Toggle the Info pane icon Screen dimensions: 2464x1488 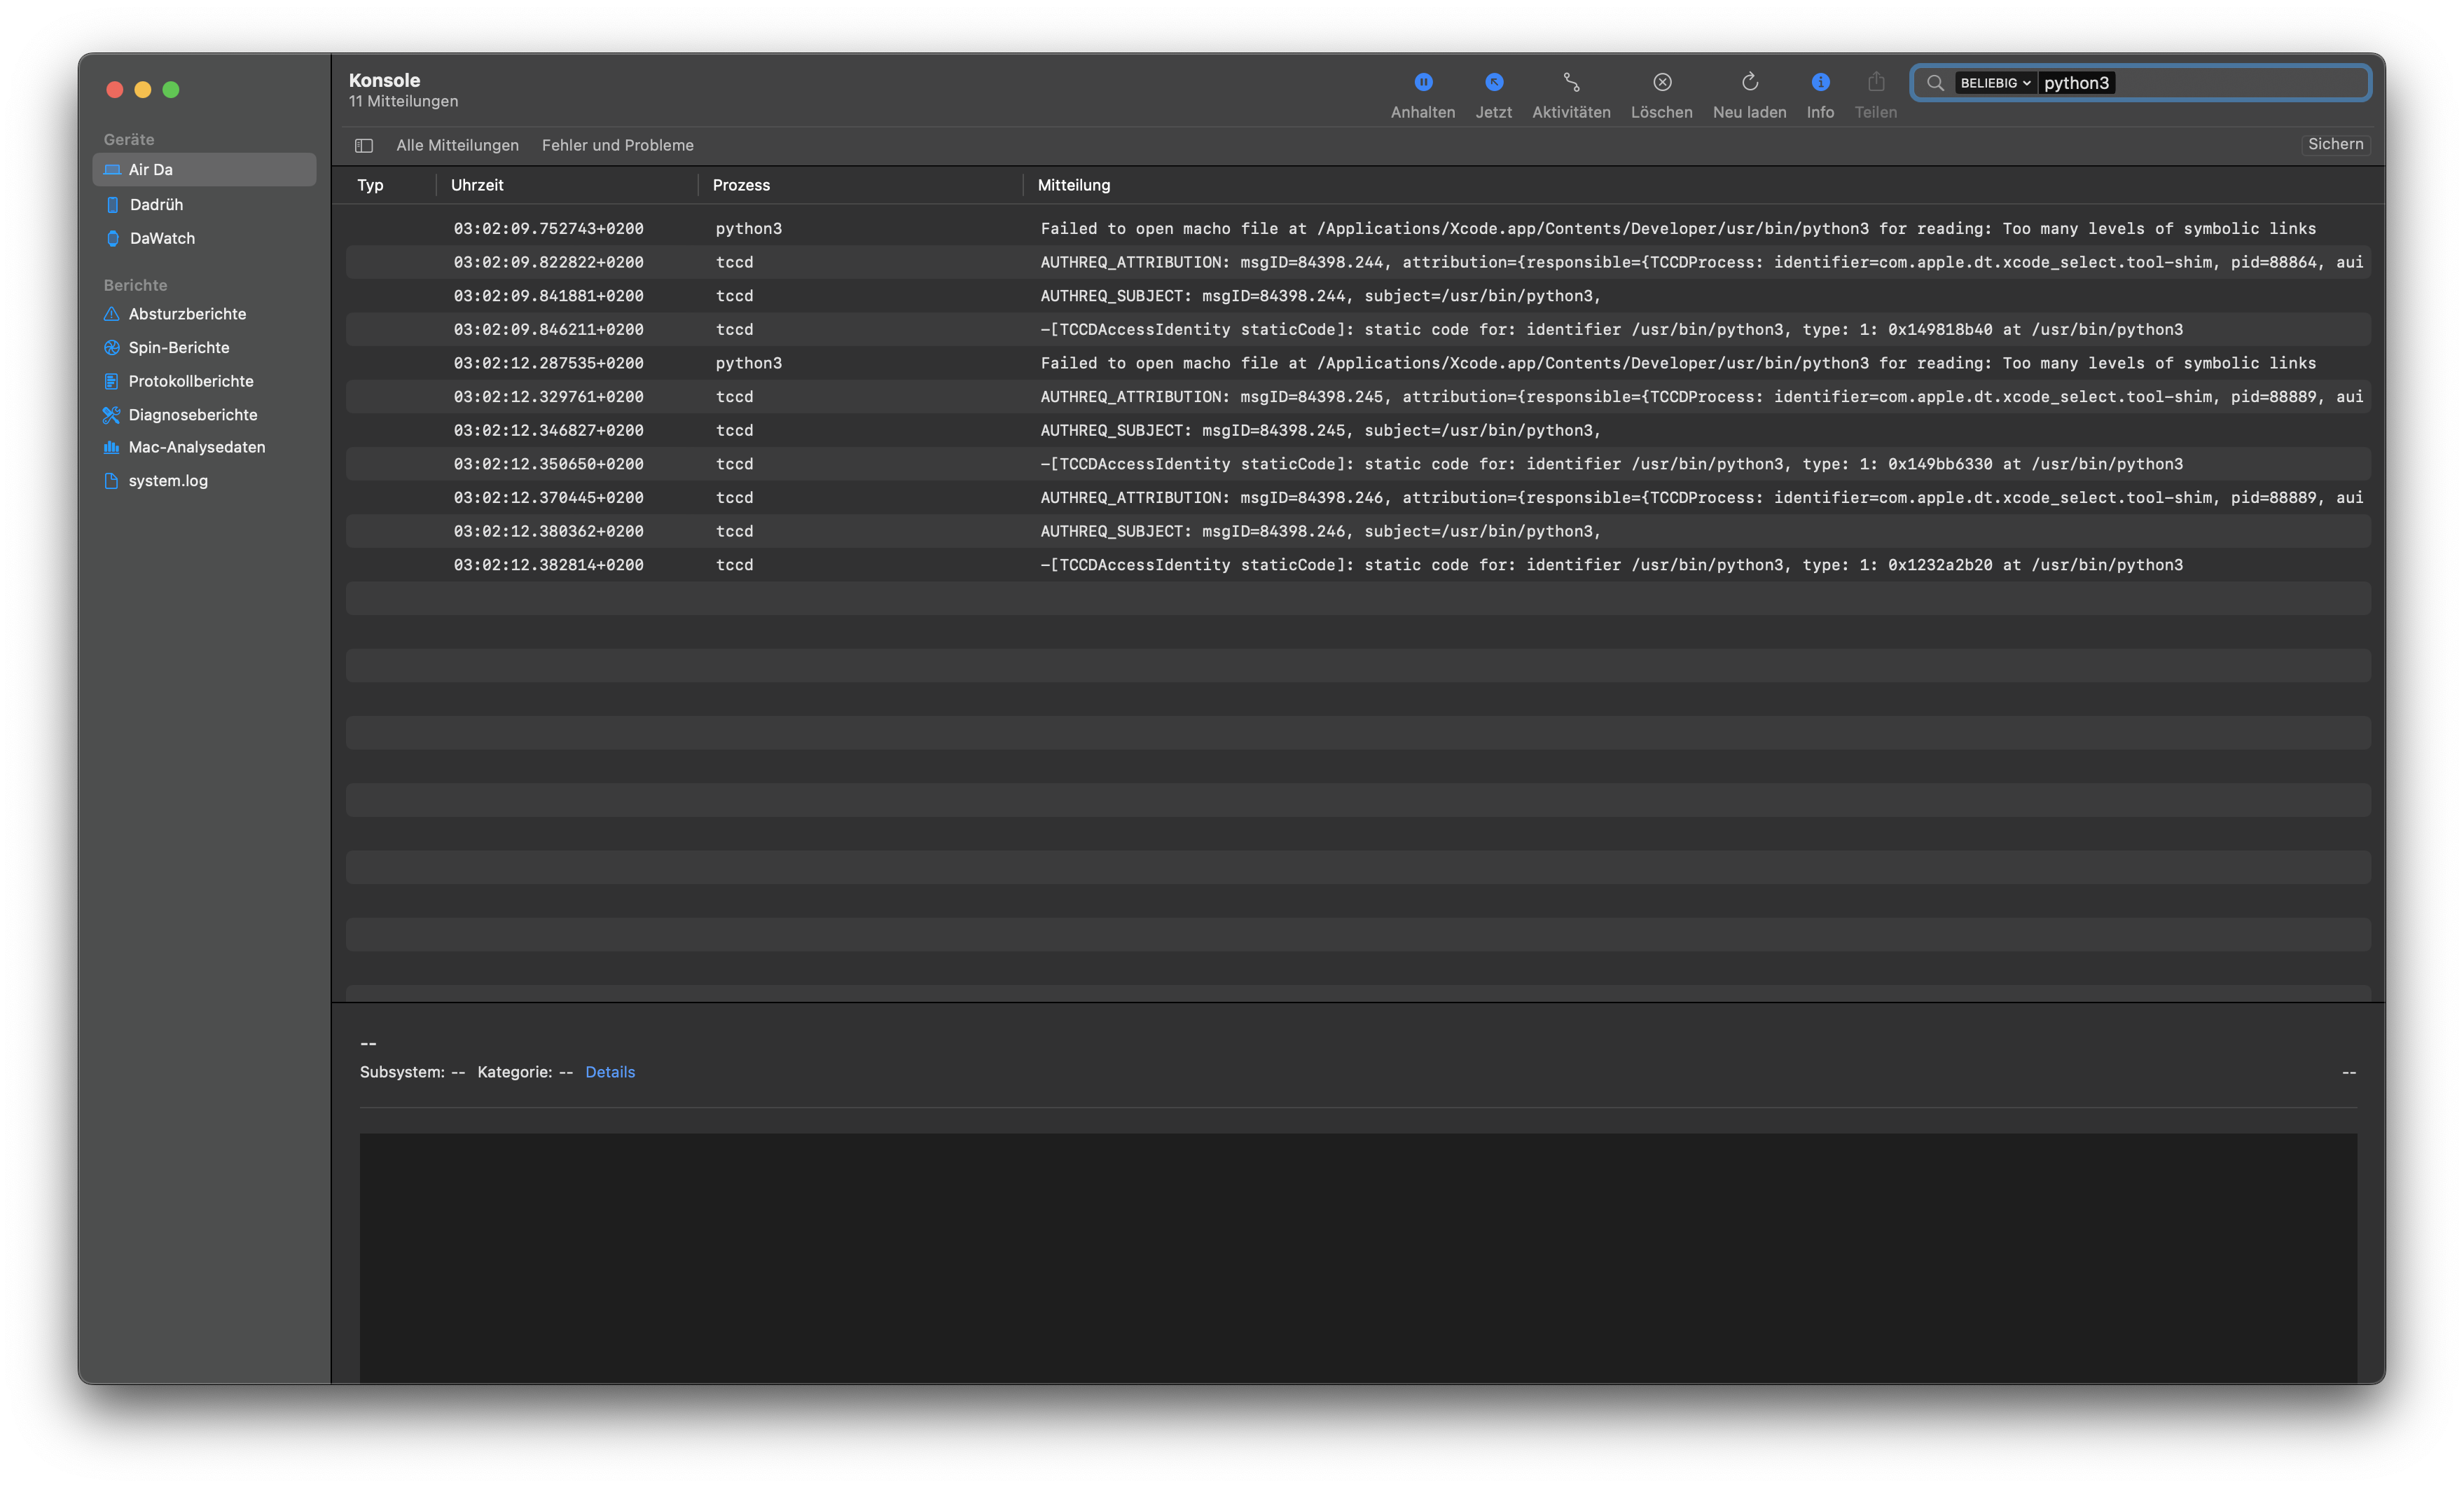(x=1820, y=82)
